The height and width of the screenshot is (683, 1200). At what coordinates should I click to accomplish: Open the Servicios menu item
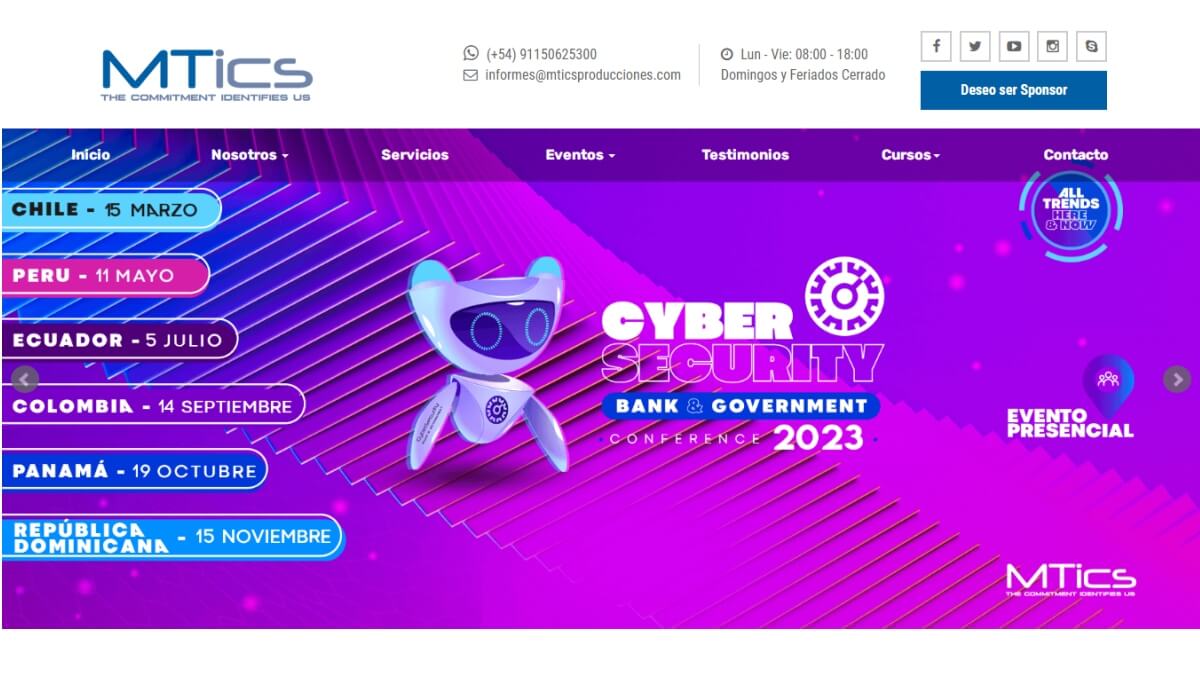(415, 155)
